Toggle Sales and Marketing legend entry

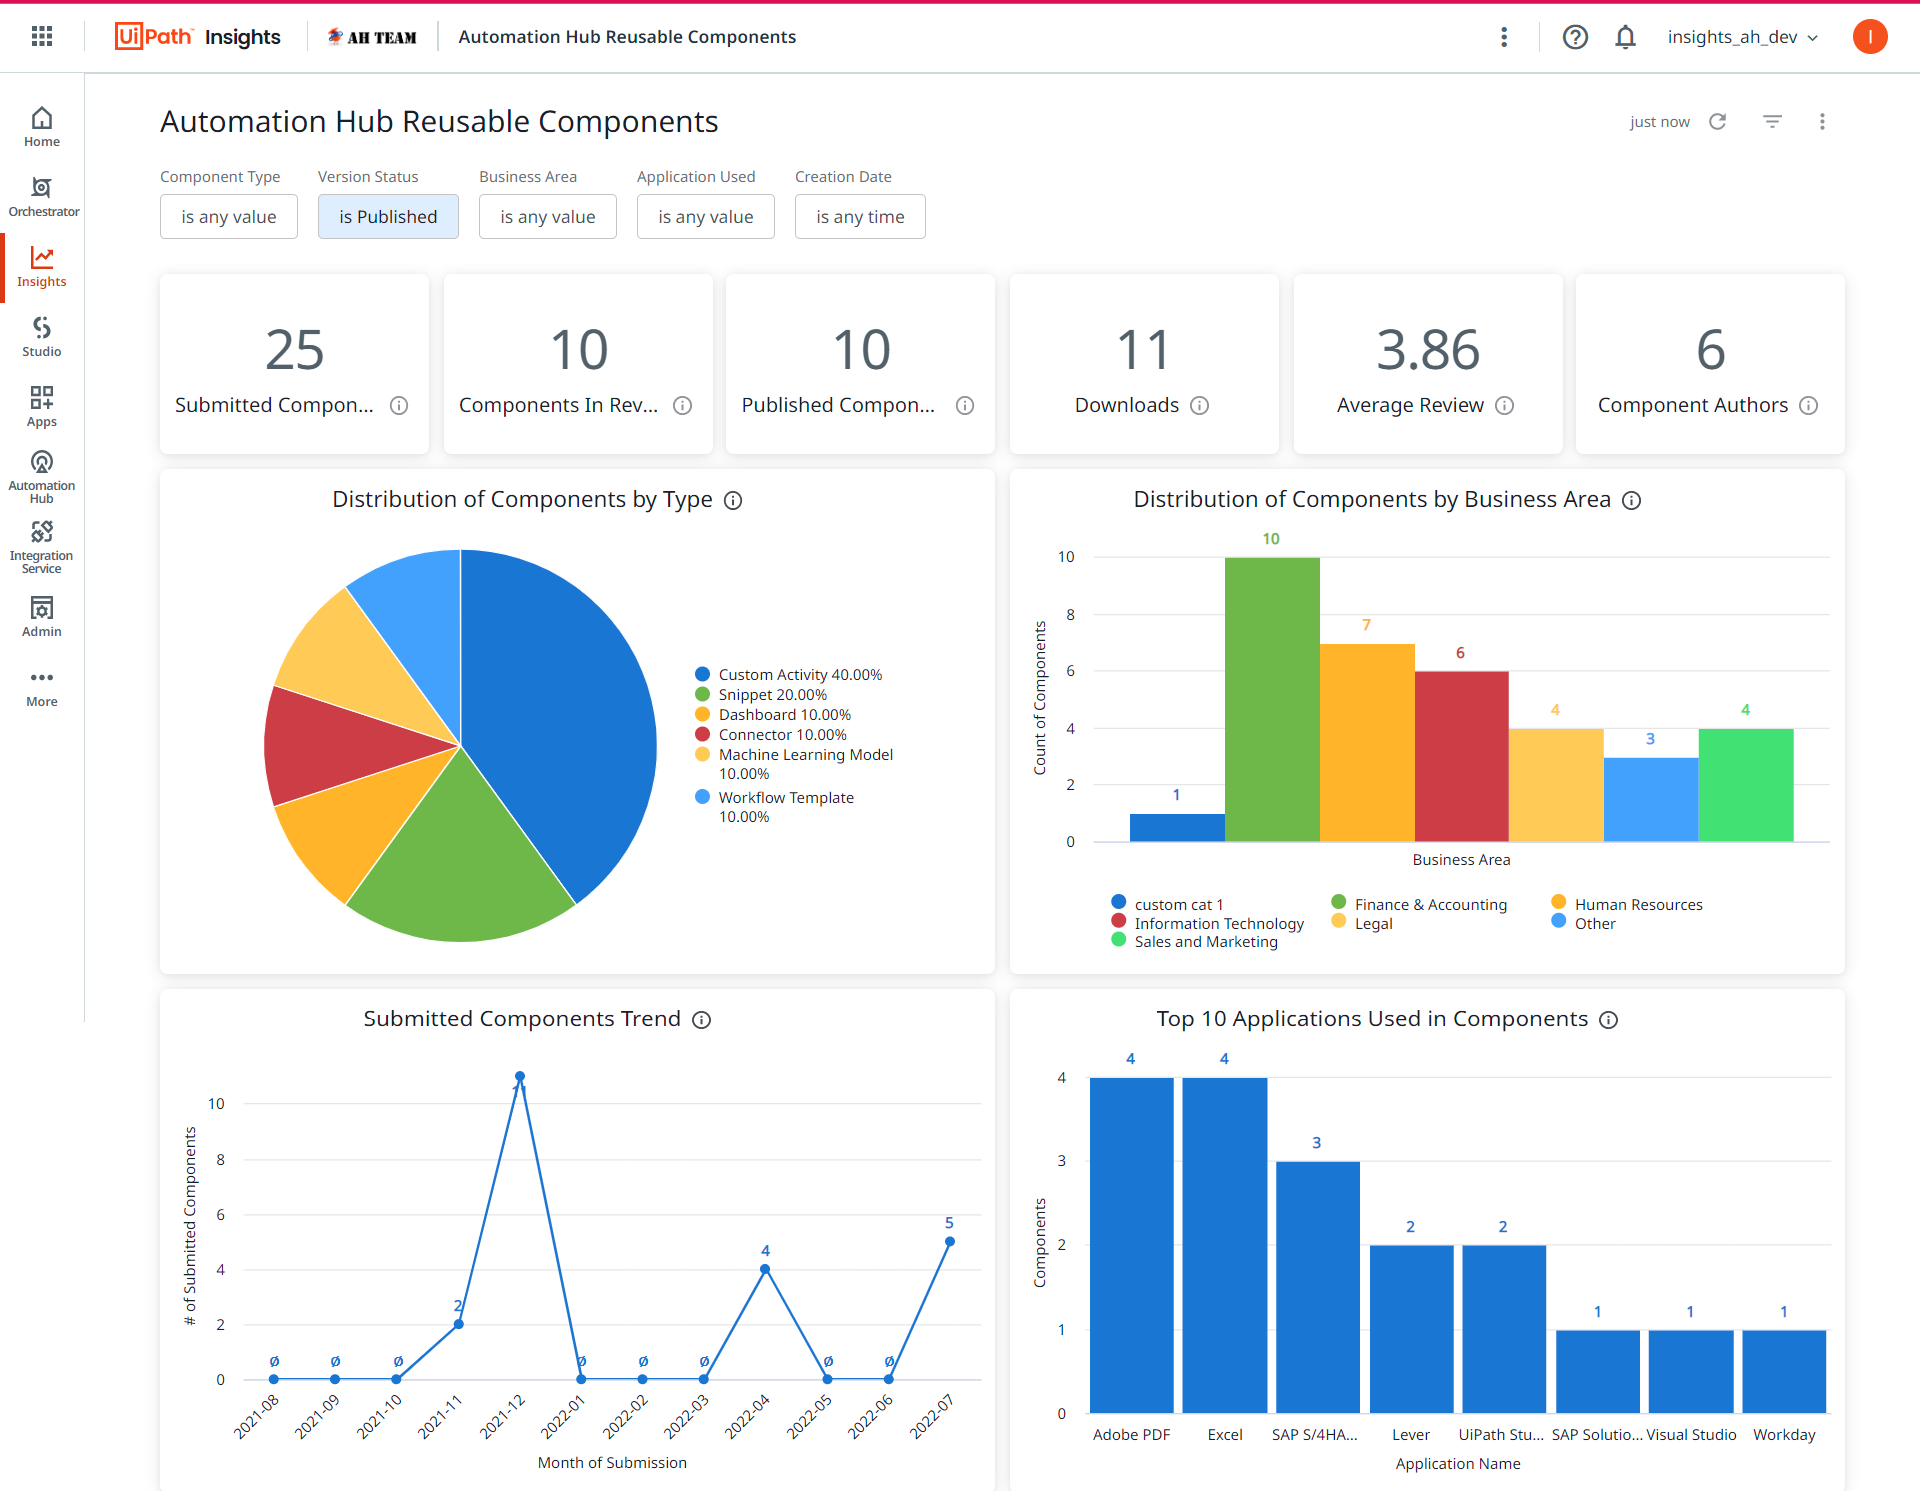1195,942
